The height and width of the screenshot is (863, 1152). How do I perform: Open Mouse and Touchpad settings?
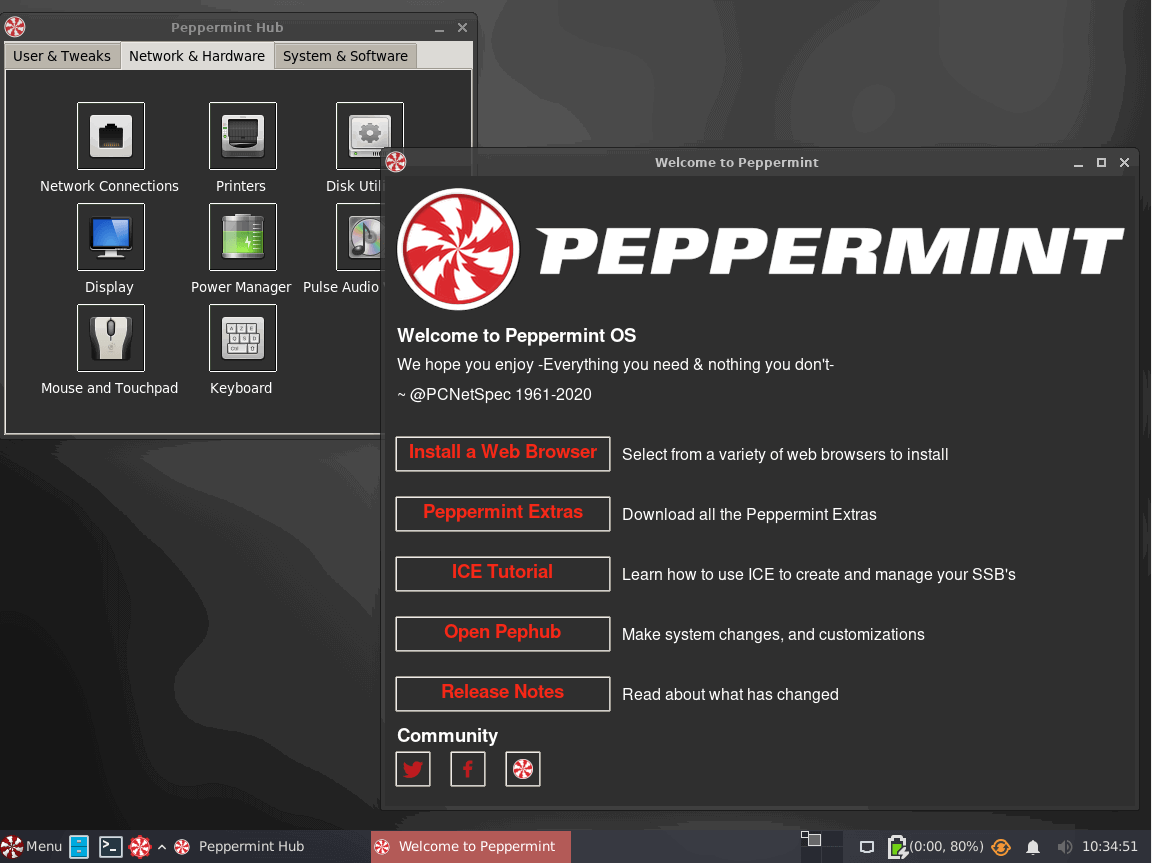(x=110, y=338)
